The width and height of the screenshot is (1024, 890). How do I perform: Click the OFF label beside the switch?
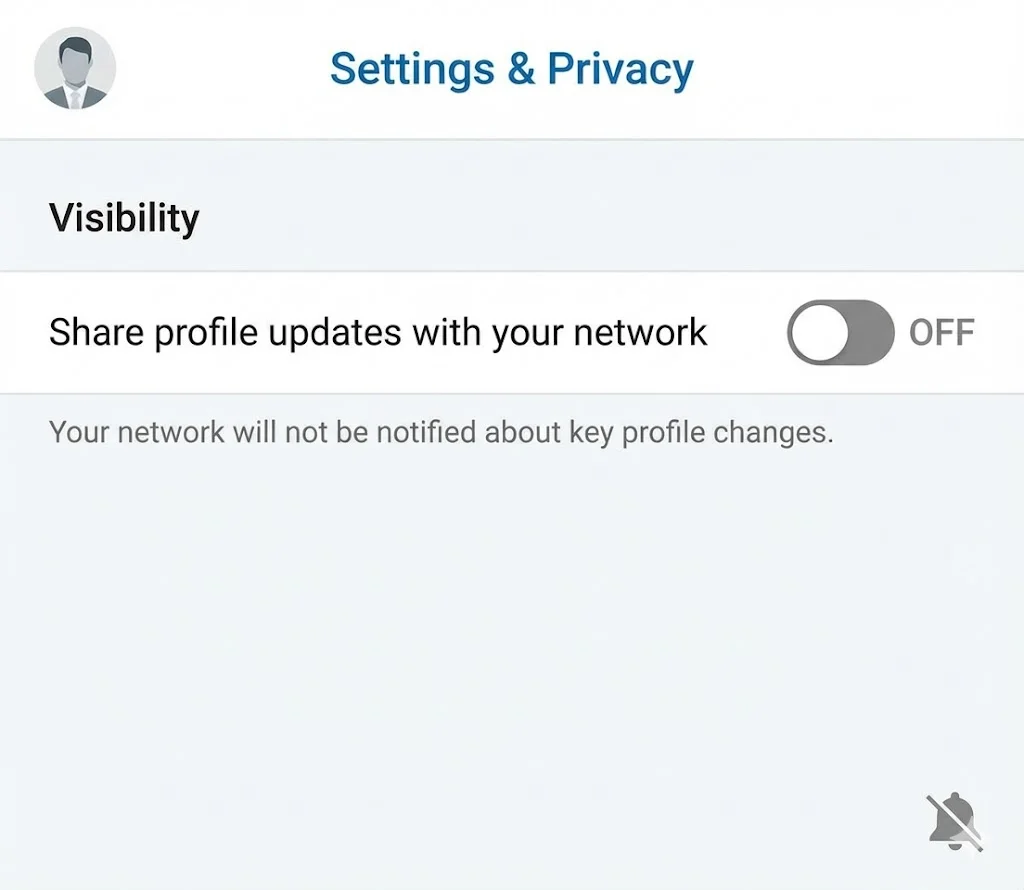(941, 333)
